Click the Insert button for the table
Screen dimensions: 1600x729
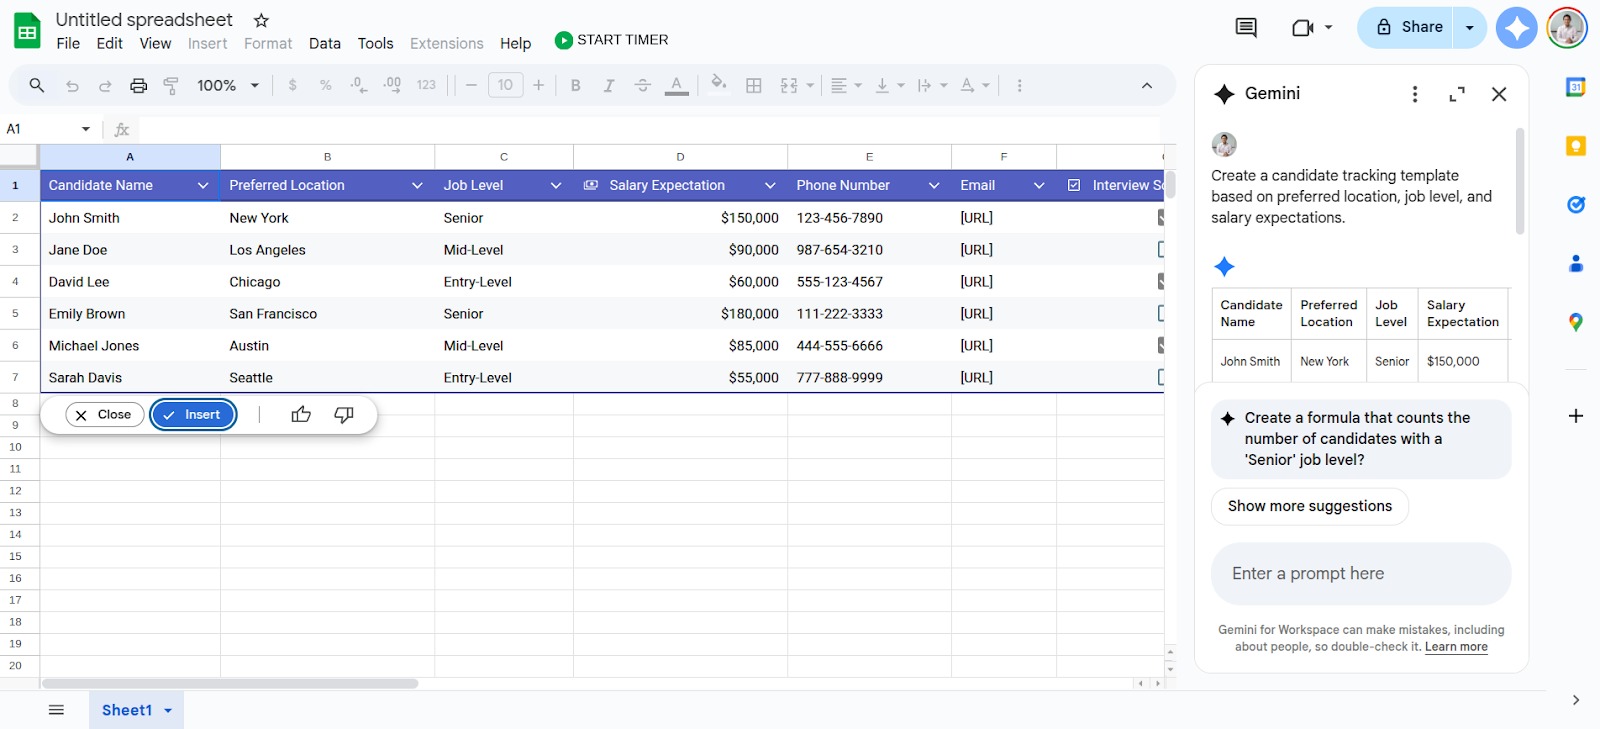(x=193, y=415)
